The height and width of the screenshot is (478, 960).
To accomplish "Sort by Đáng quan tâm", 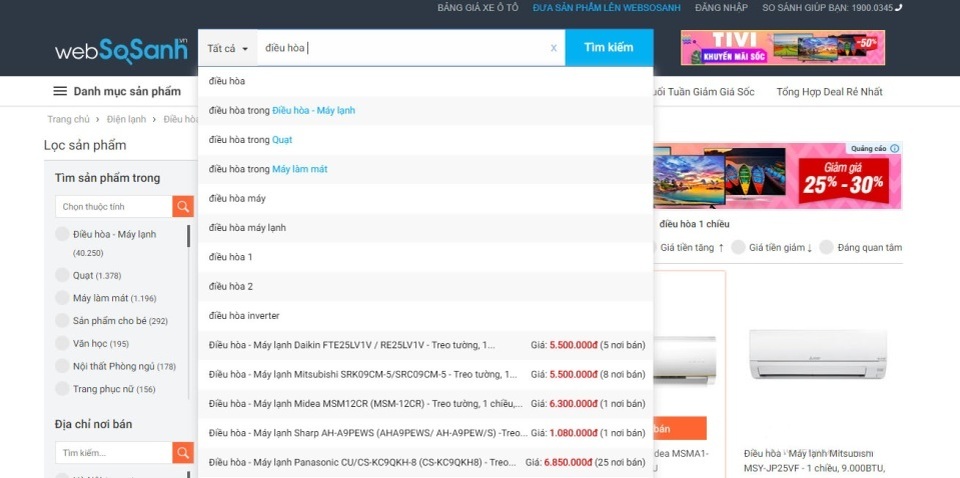I will pyautogui.click(x=862, y=247).
